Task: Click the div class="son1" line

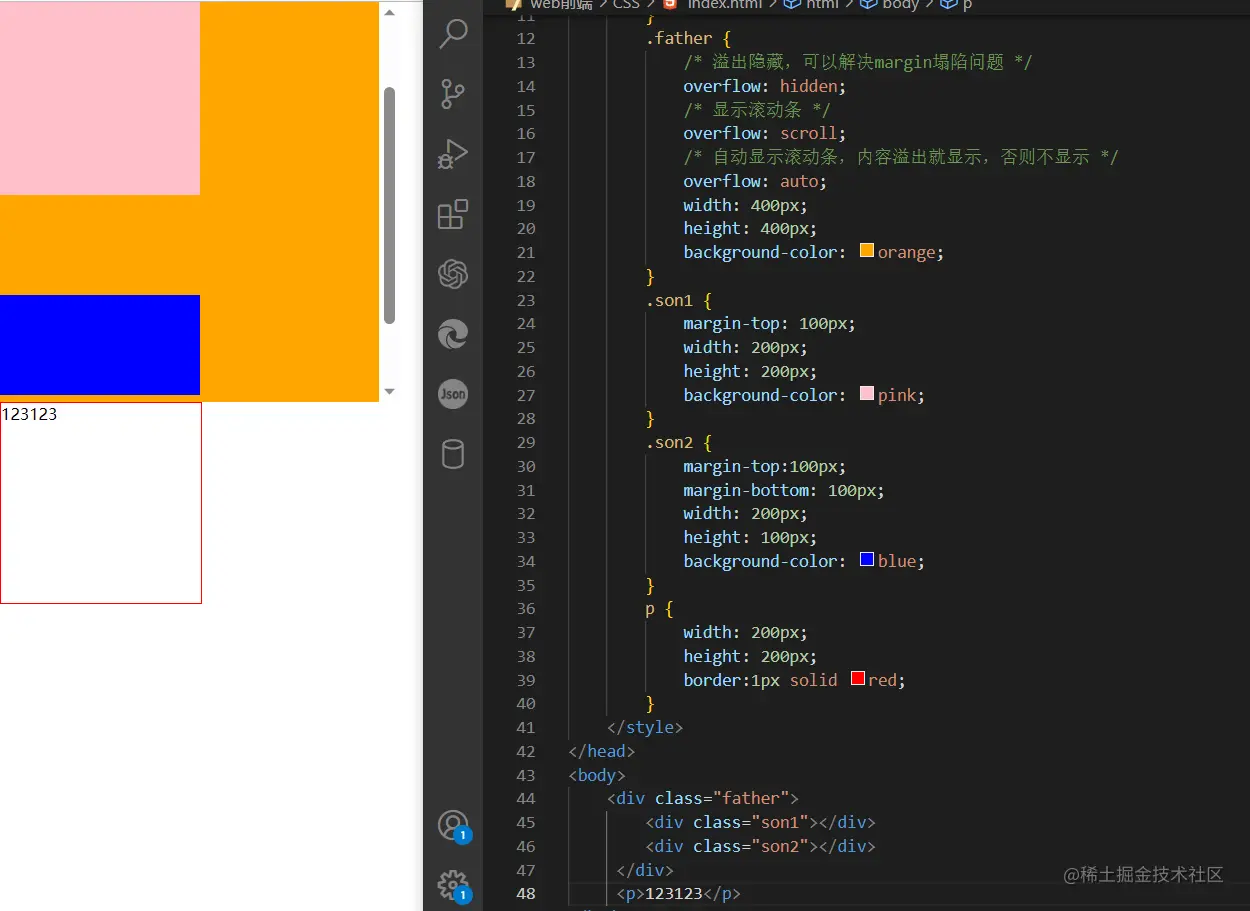Action: [761, 822]
